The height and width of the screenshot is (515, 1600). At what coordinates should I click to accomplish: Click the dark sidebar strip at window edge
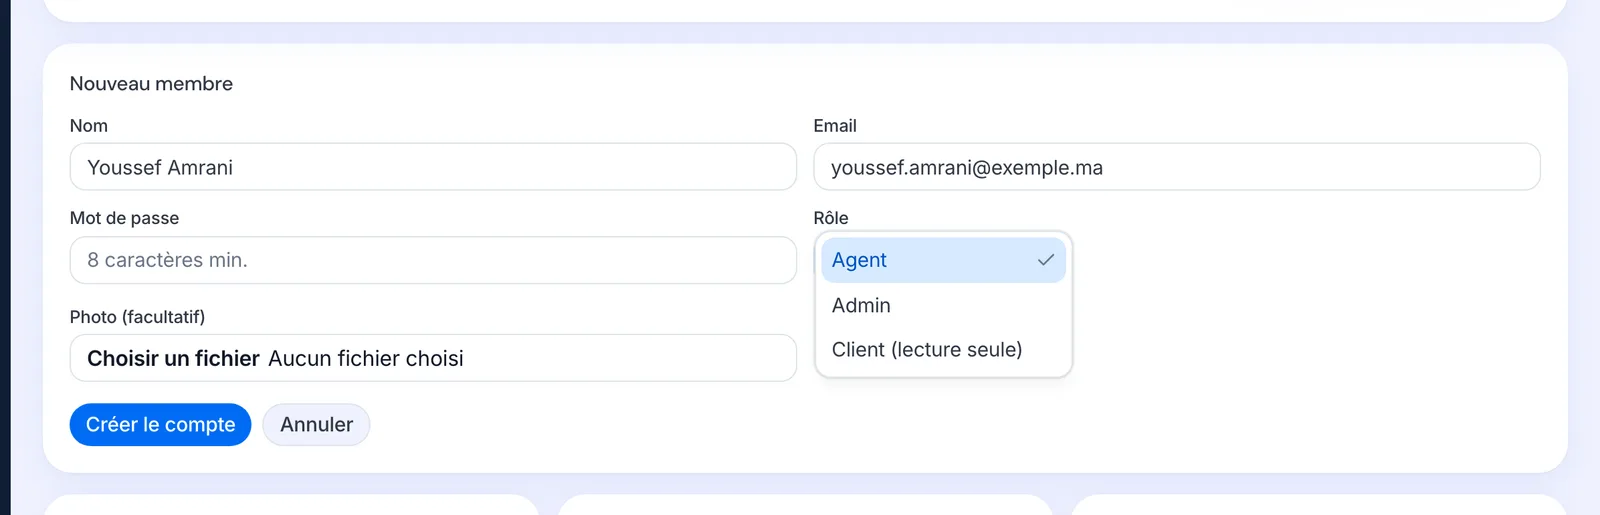[5, 257]
